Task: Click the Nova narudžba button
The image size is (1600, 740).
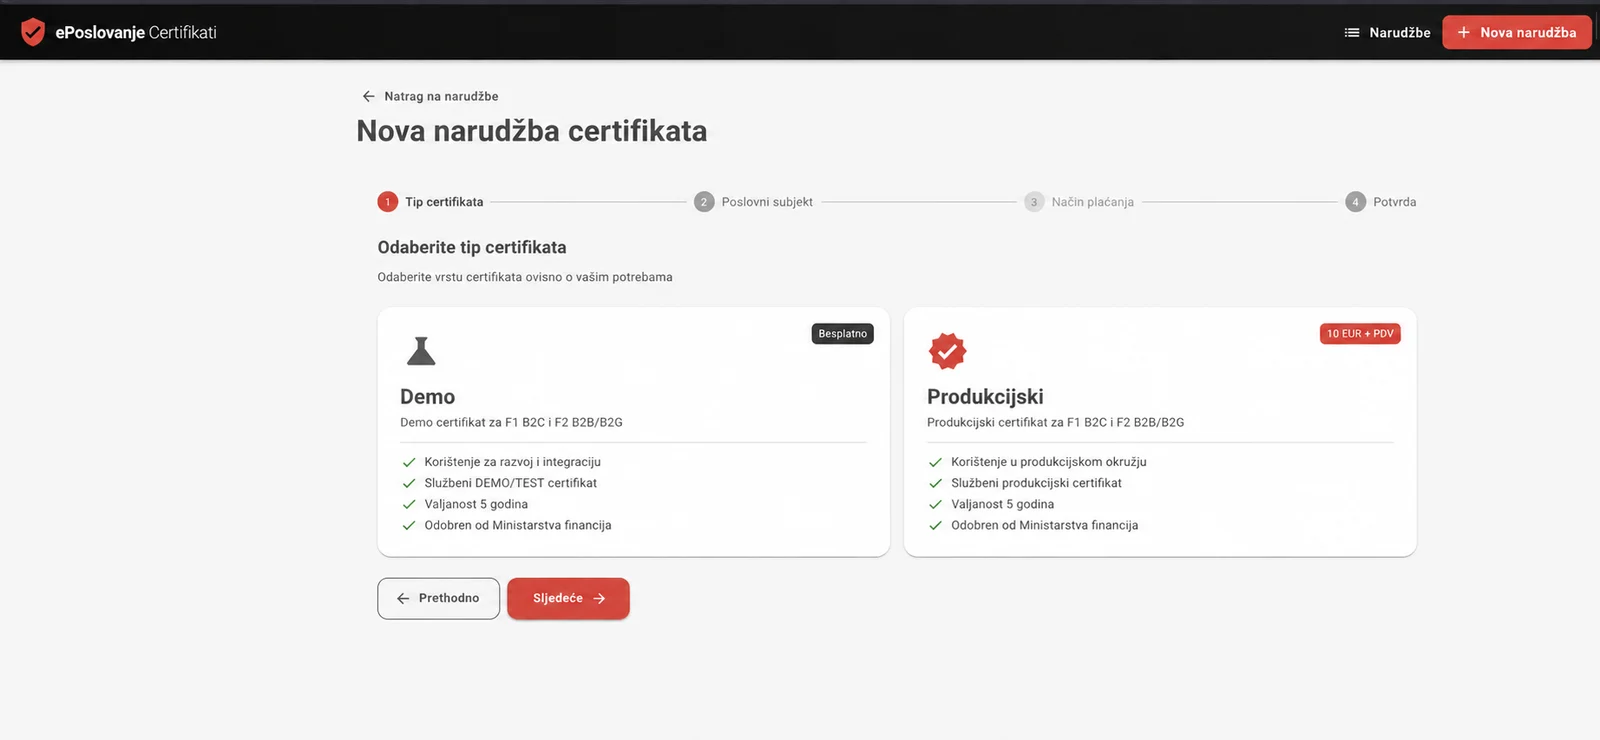Action: [1516, 32]
